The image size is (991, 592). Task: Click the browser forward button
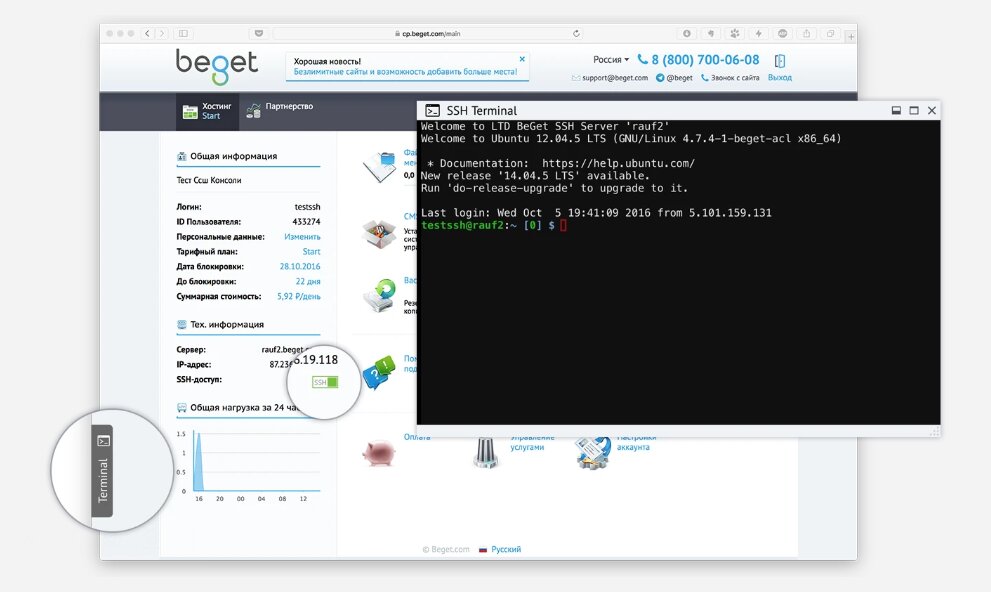[162, 33]
